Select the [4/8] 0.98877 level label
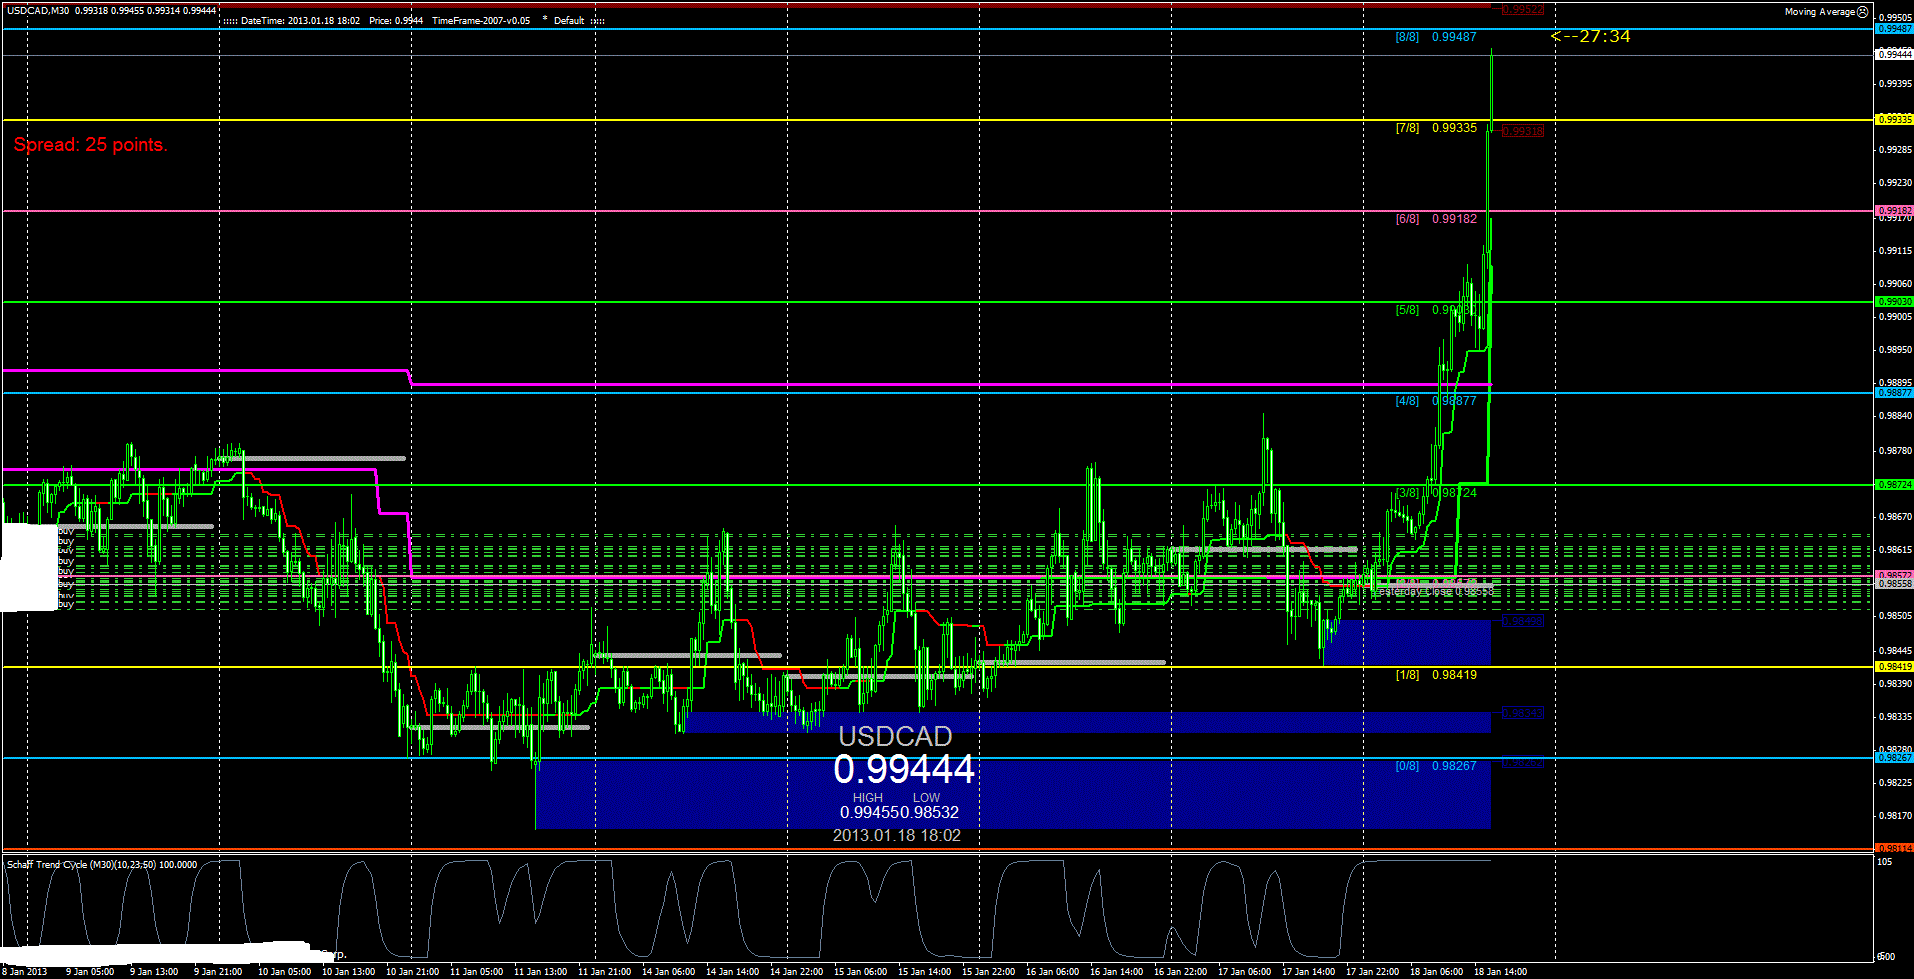This screenshot has height=979, width=1914. (x=1436, y=401)
